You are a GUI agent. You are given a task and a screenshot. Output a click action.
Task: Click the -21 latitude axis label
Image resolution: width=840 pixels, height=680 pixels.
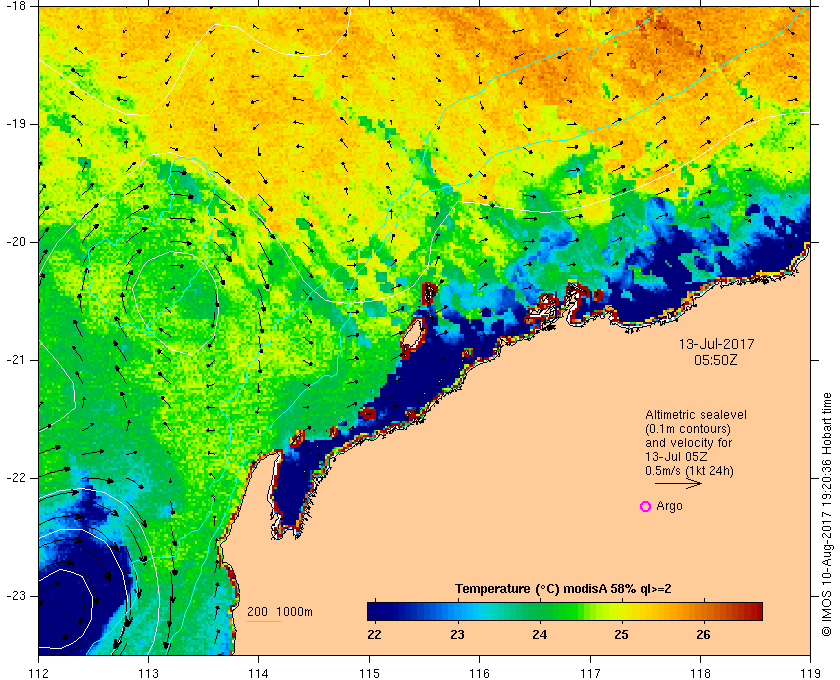[x=16, y=360]
